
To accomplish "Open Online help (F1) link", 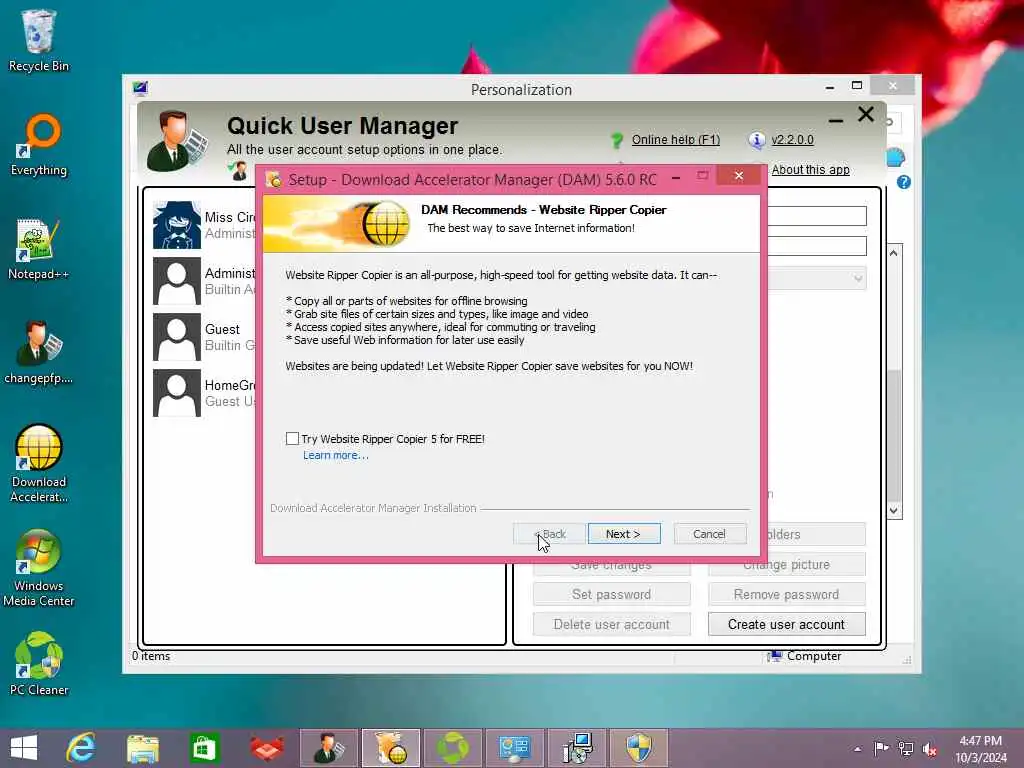I will coord(675,140).
